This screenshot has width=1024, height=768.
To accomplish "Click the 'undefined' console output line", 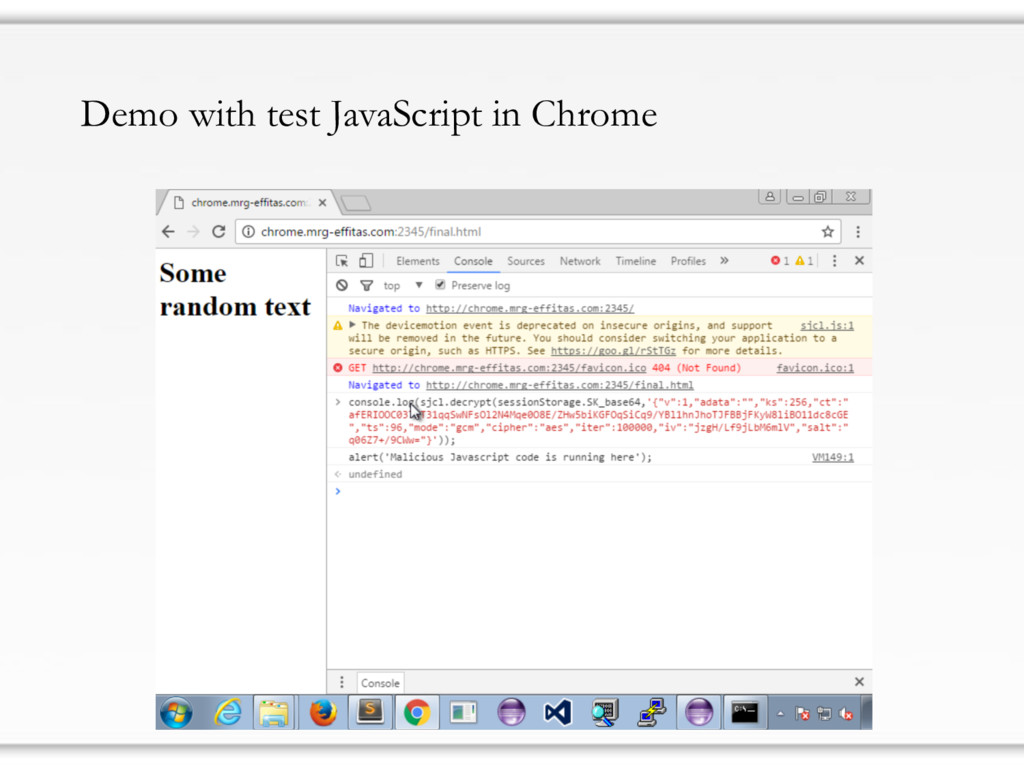I will (375, 474).
